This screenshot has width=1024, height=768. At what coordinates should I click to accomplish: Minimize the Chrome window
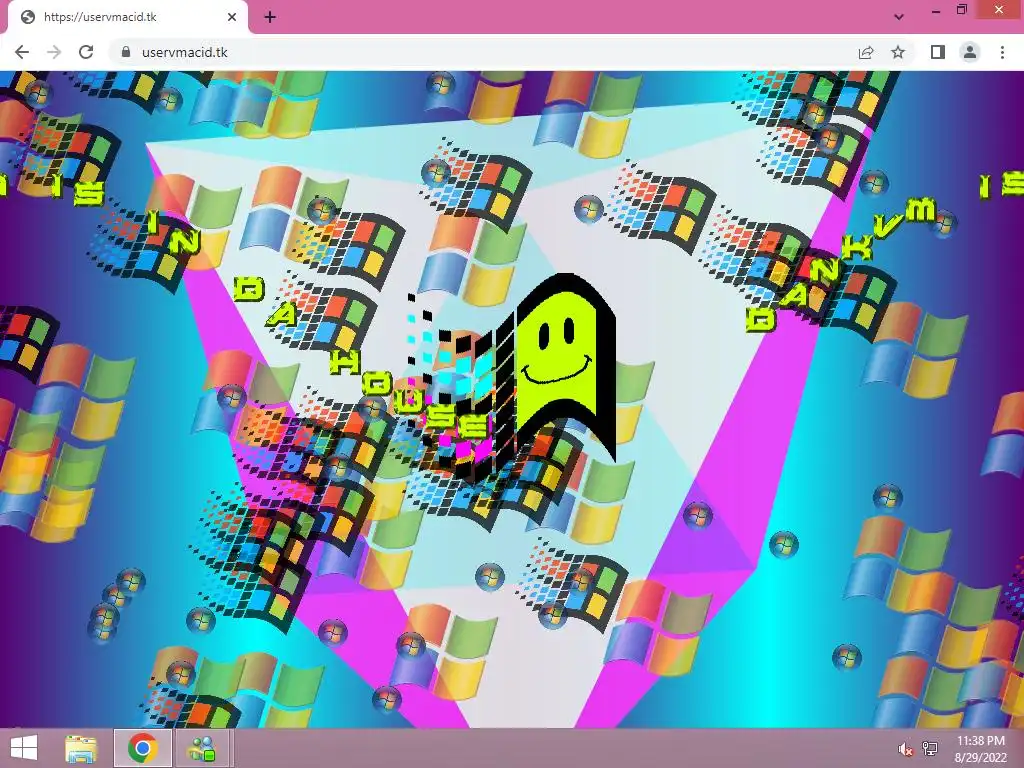click(936, 11)
